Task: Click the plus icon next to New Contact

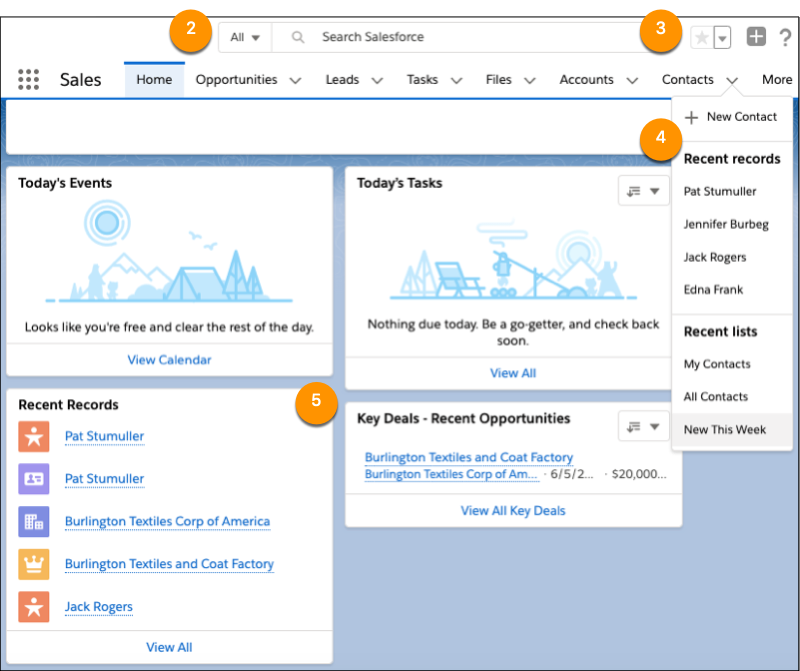Action: point(690,117)
